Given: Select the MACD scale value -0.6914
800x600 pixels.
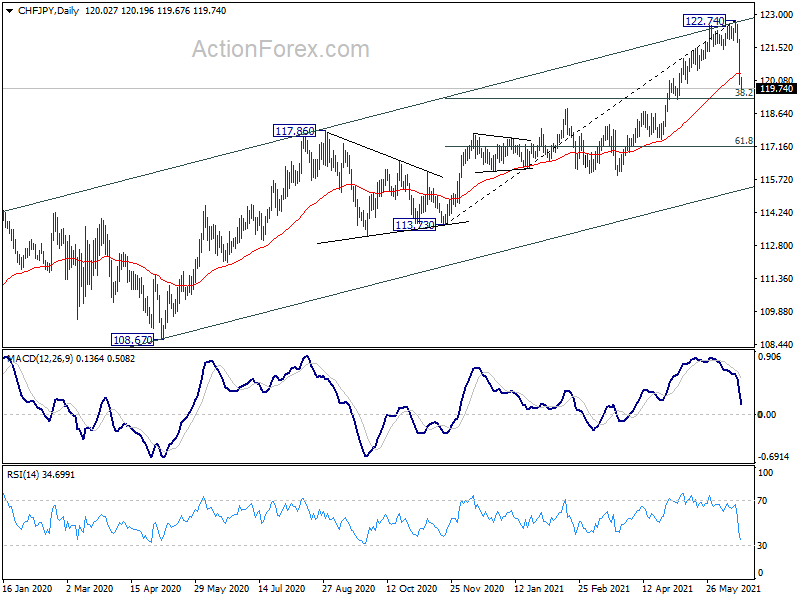Looking at the screenshot, I should [x=773, y=457].
